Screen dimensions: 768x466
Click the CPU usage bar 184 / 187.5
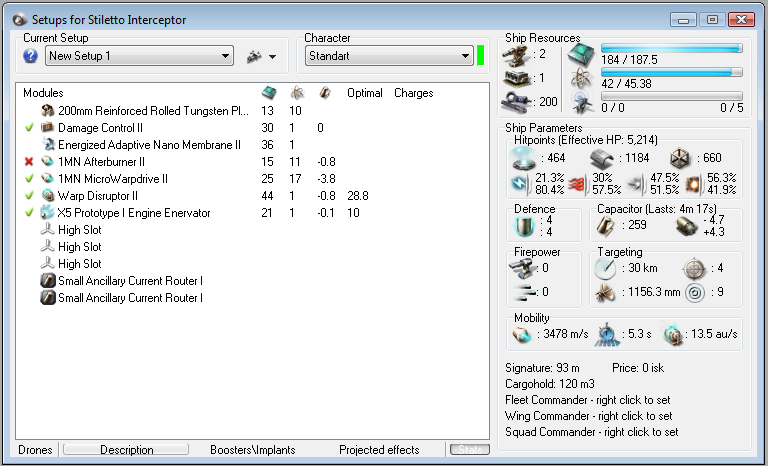[672, 48]
